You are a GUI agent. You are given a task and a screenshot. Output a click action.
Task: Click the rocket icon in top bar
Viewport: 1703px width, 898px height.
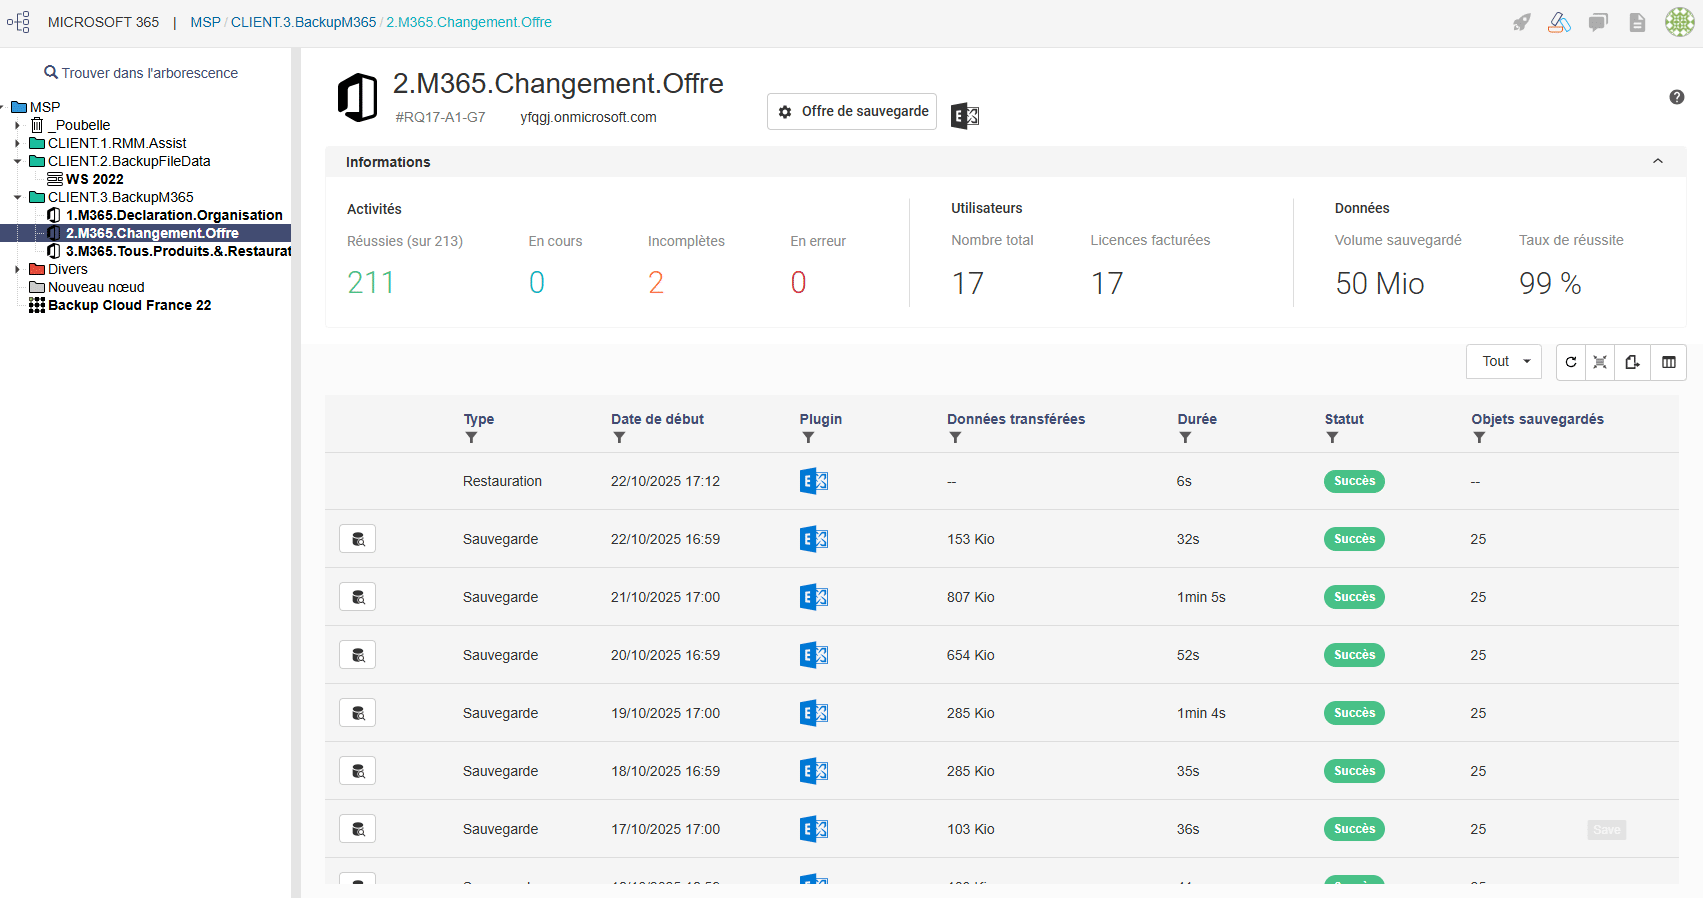tap(1521, 22)
